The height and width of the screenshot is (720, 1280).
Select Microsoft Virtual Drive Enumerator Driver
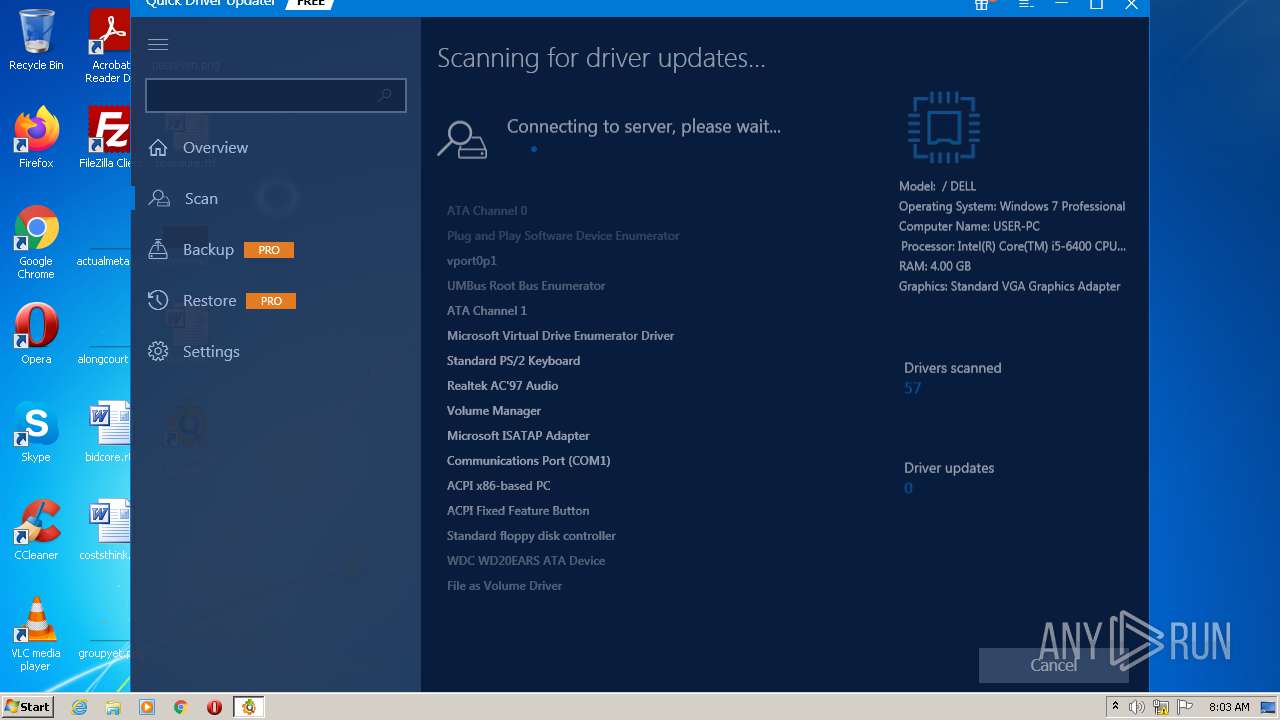click(560, 335)
